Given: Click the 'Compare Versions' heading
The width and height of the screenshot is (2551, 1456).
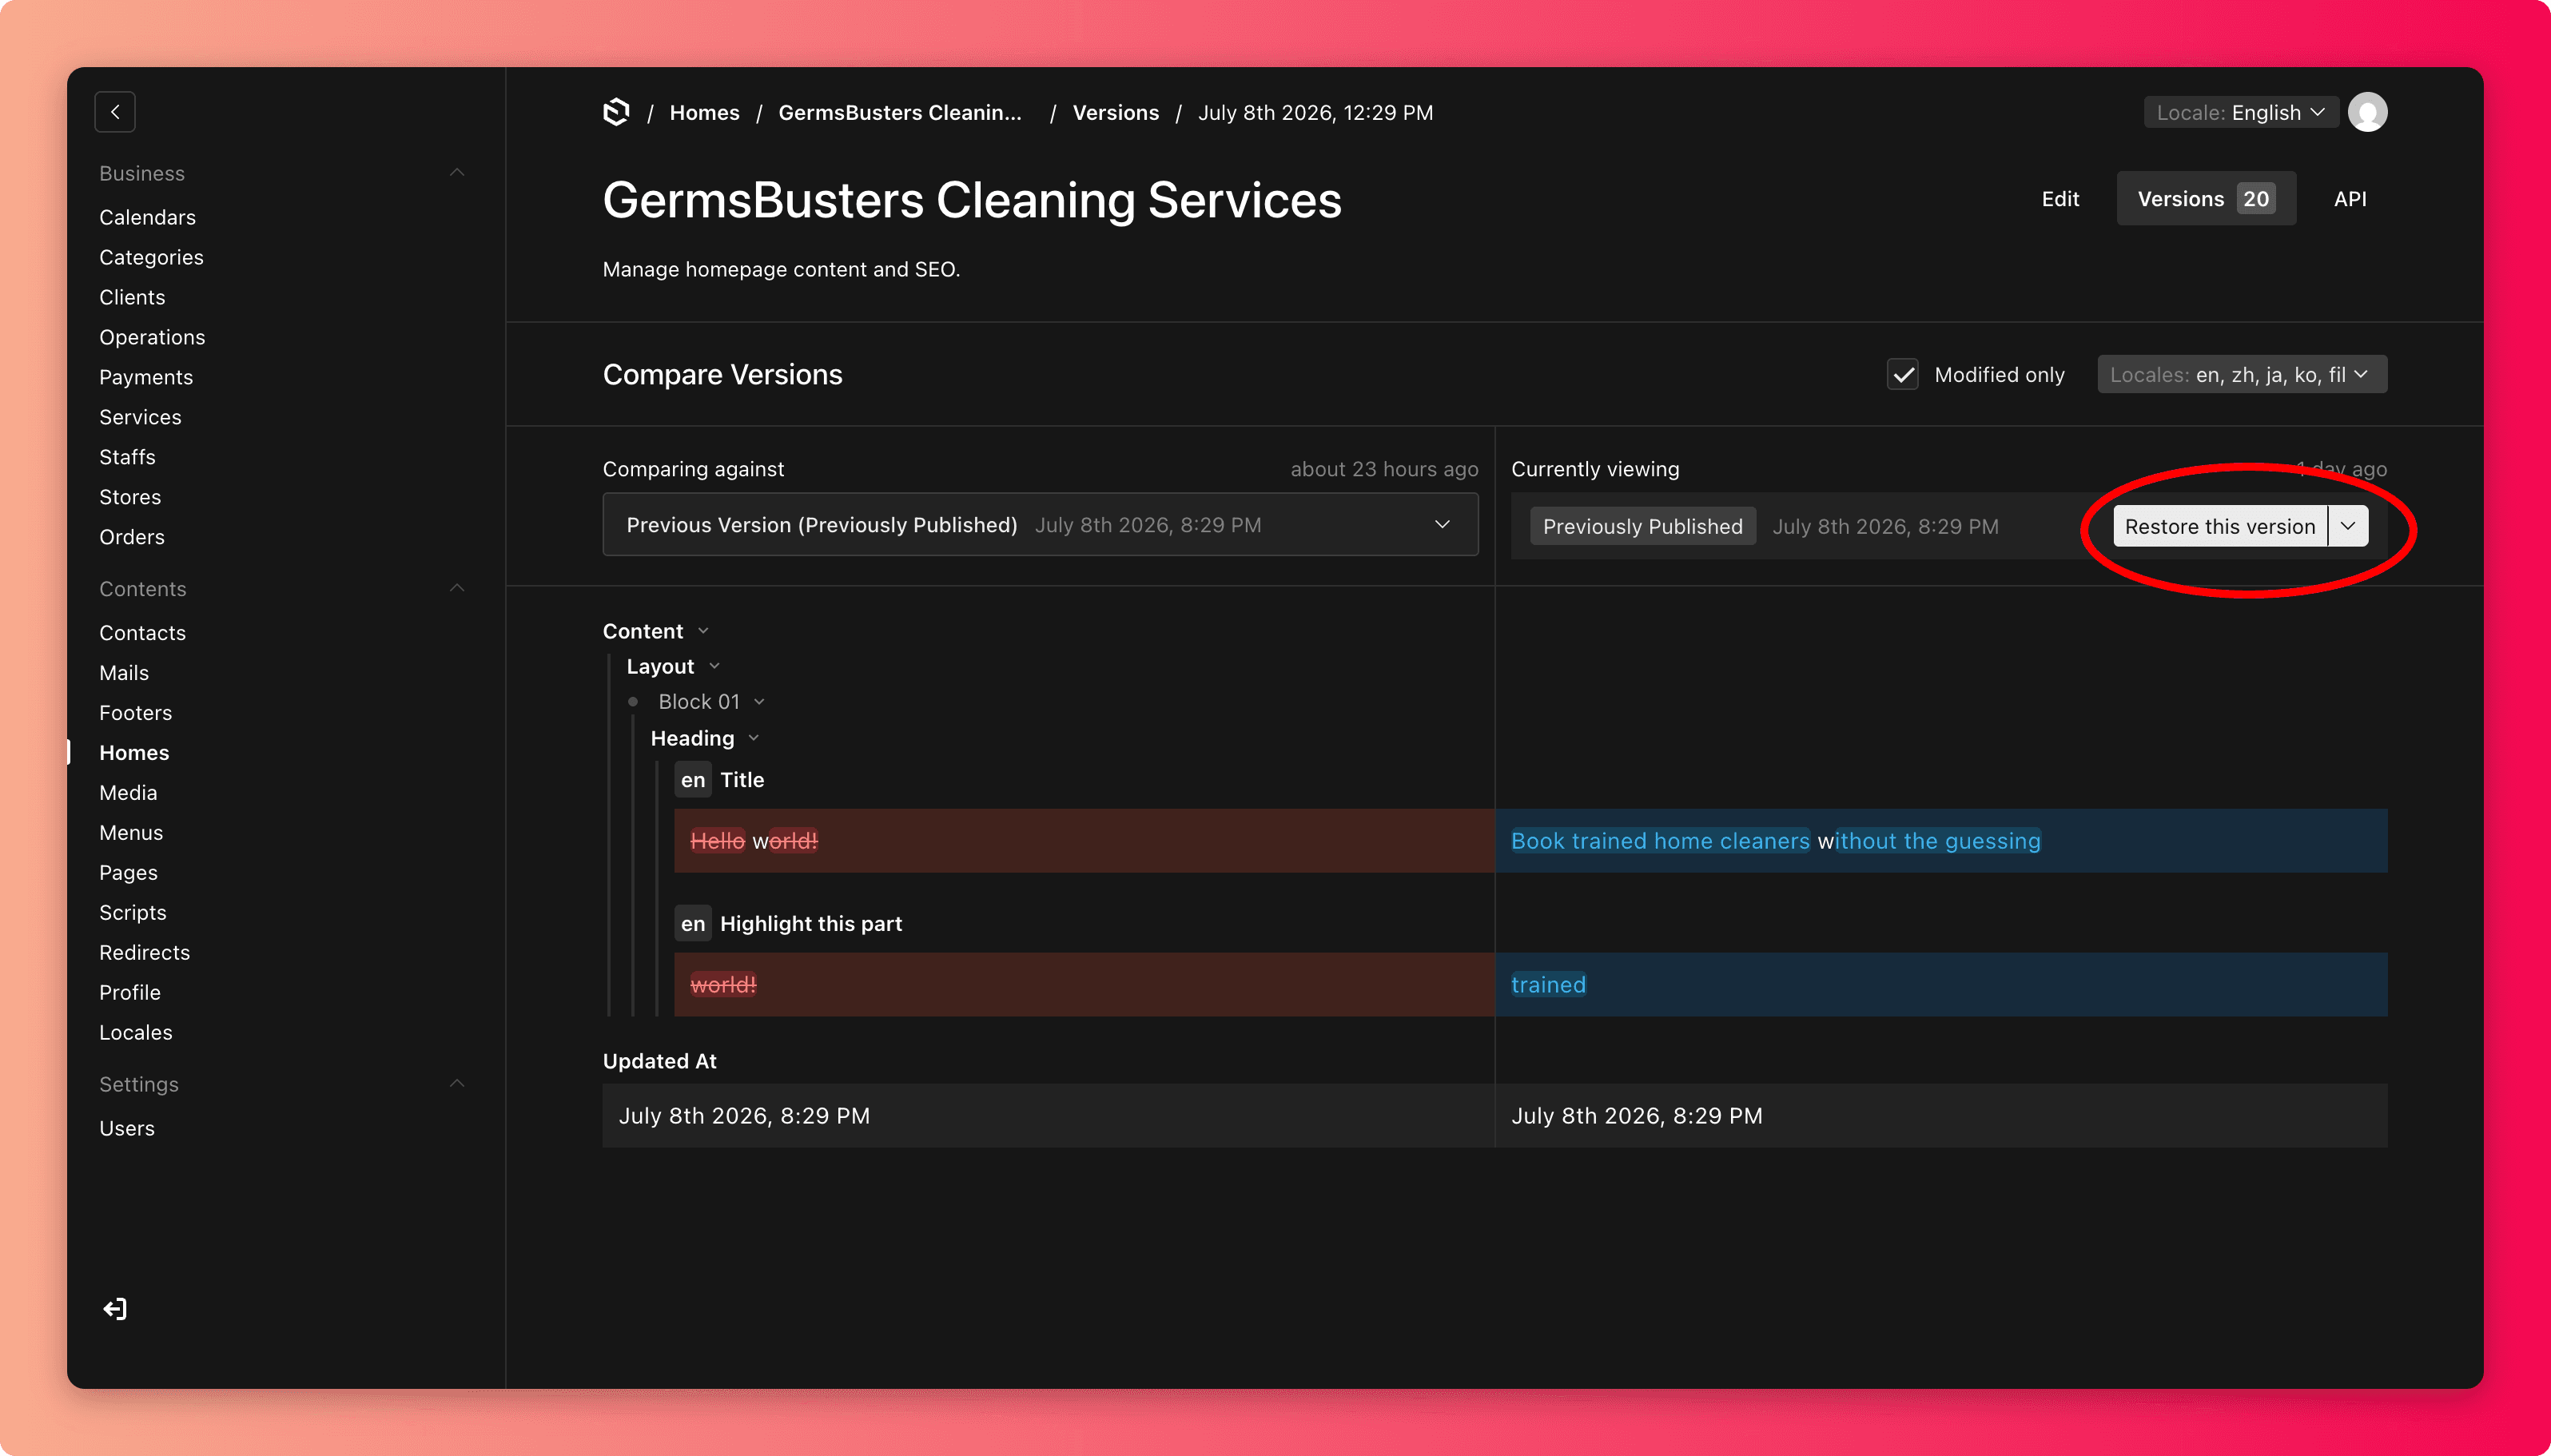Looking at the screenshot, I should [x=722, y=375].
